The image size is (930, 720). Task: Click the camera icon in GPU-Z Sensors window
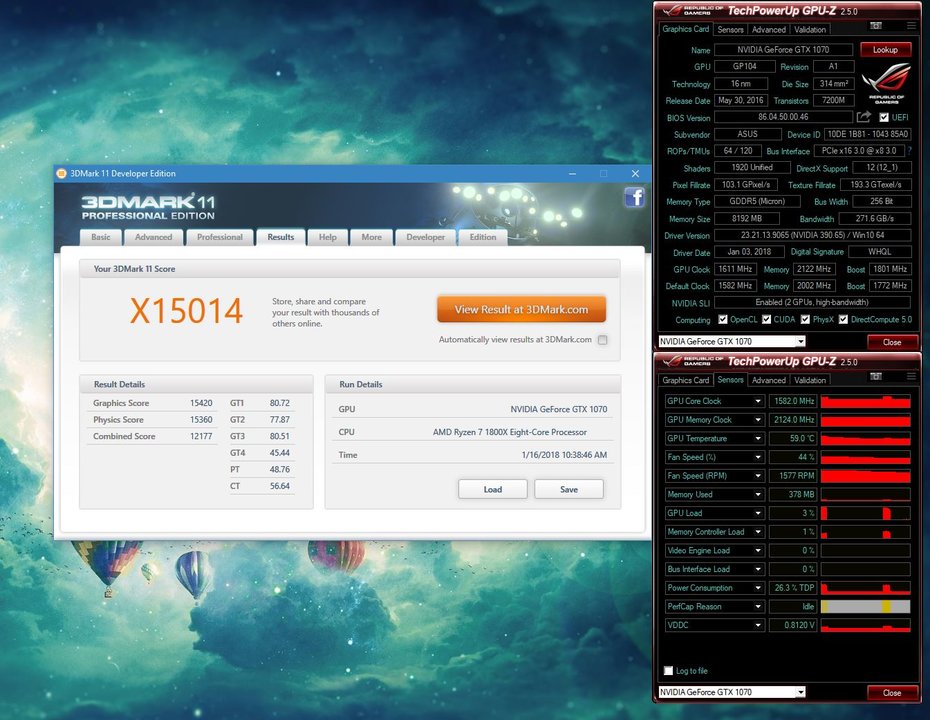(x=875, y=377)
